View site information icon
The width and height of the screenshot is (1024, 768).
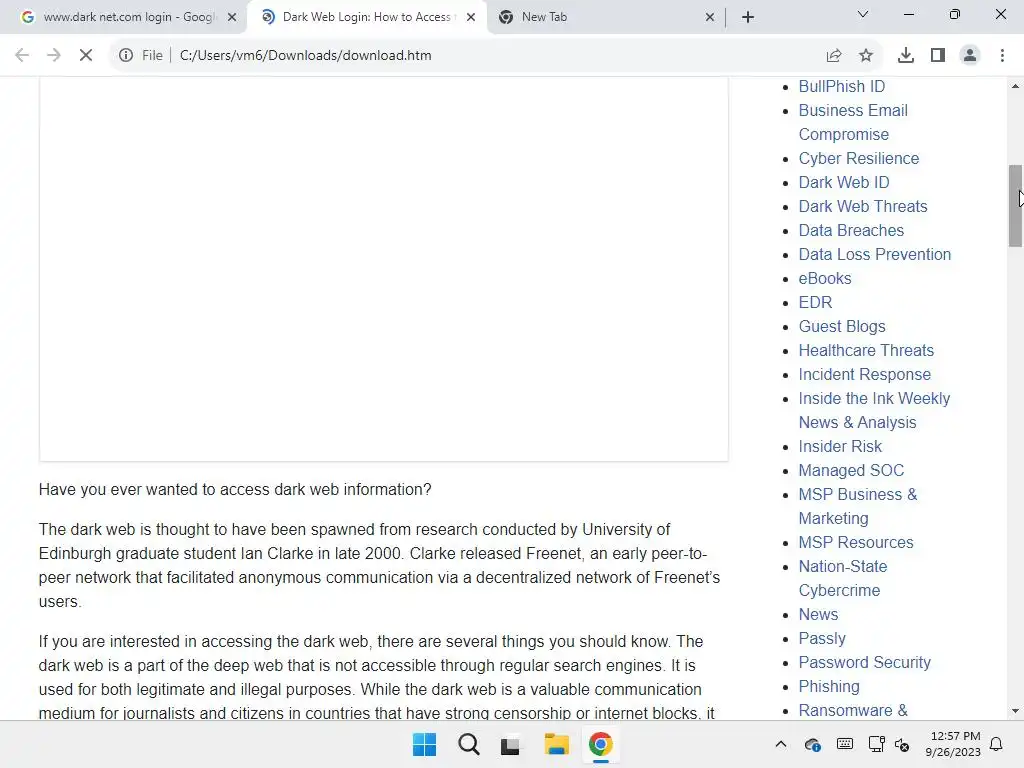pyautogui.click(x=126, y=56)
